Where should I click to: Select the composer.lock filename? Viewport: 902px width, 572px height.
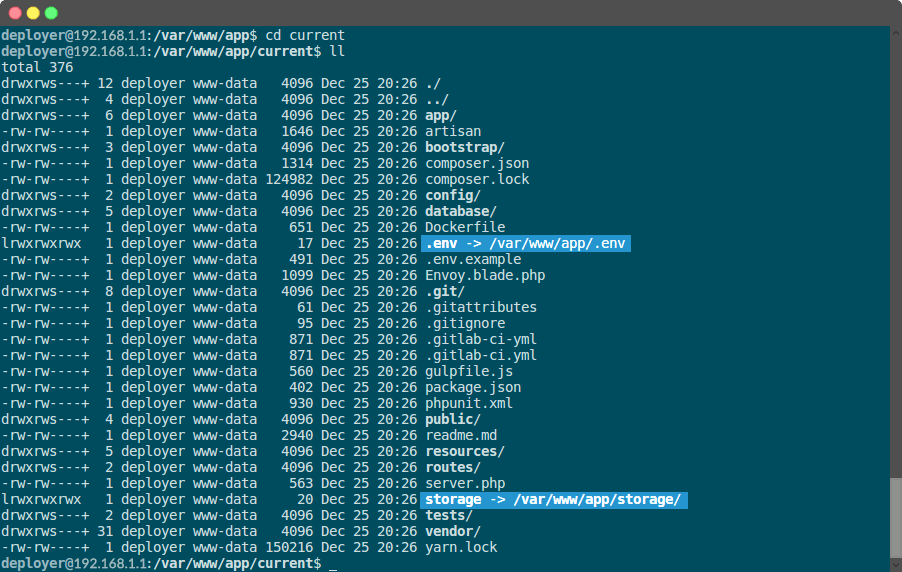click(x=477, y=179)
